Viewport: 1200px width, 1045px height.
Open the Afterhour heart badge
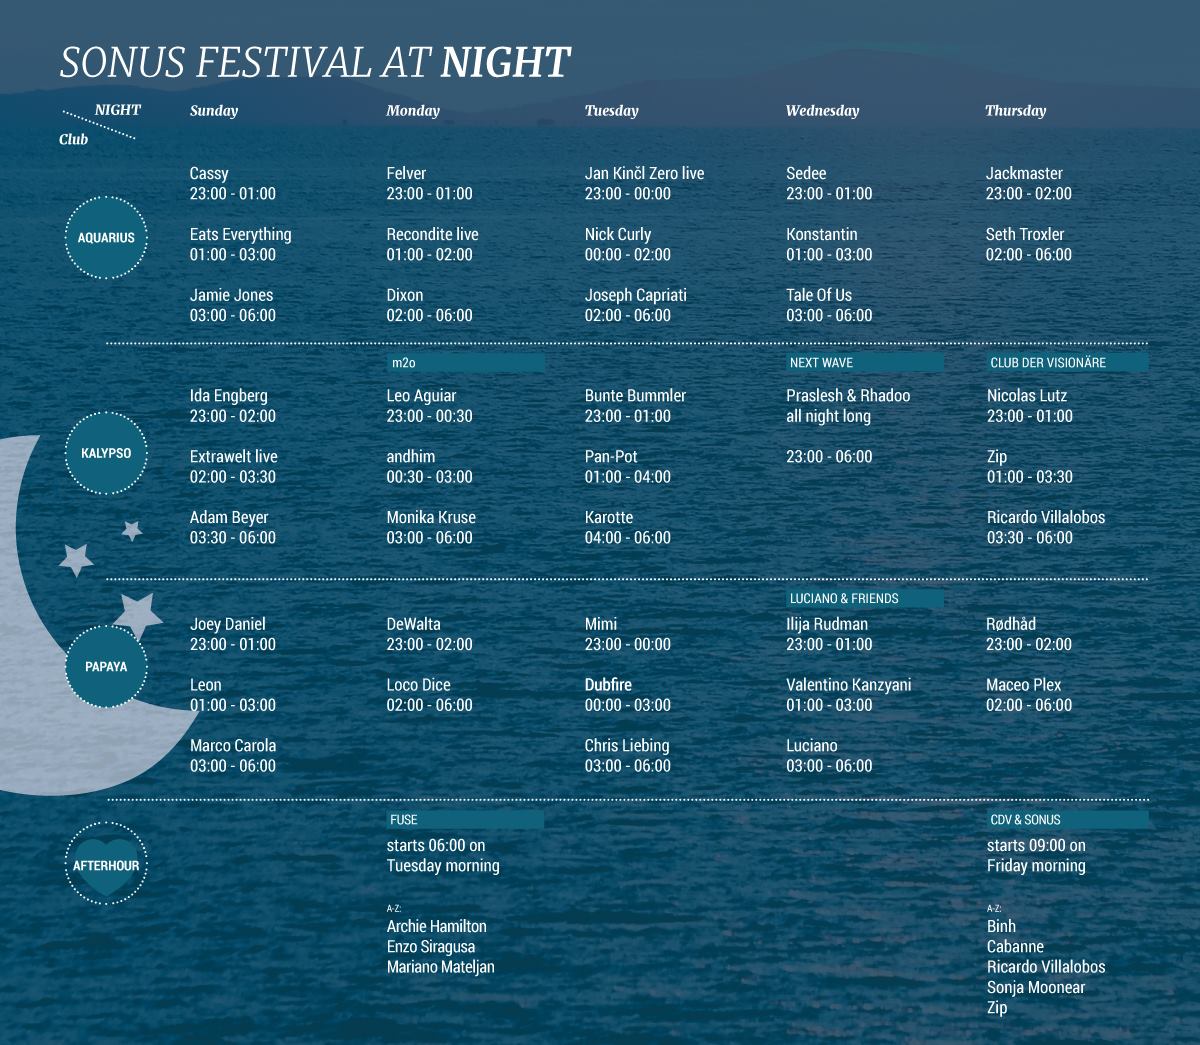pyautogui.click(x=106, y=865)
